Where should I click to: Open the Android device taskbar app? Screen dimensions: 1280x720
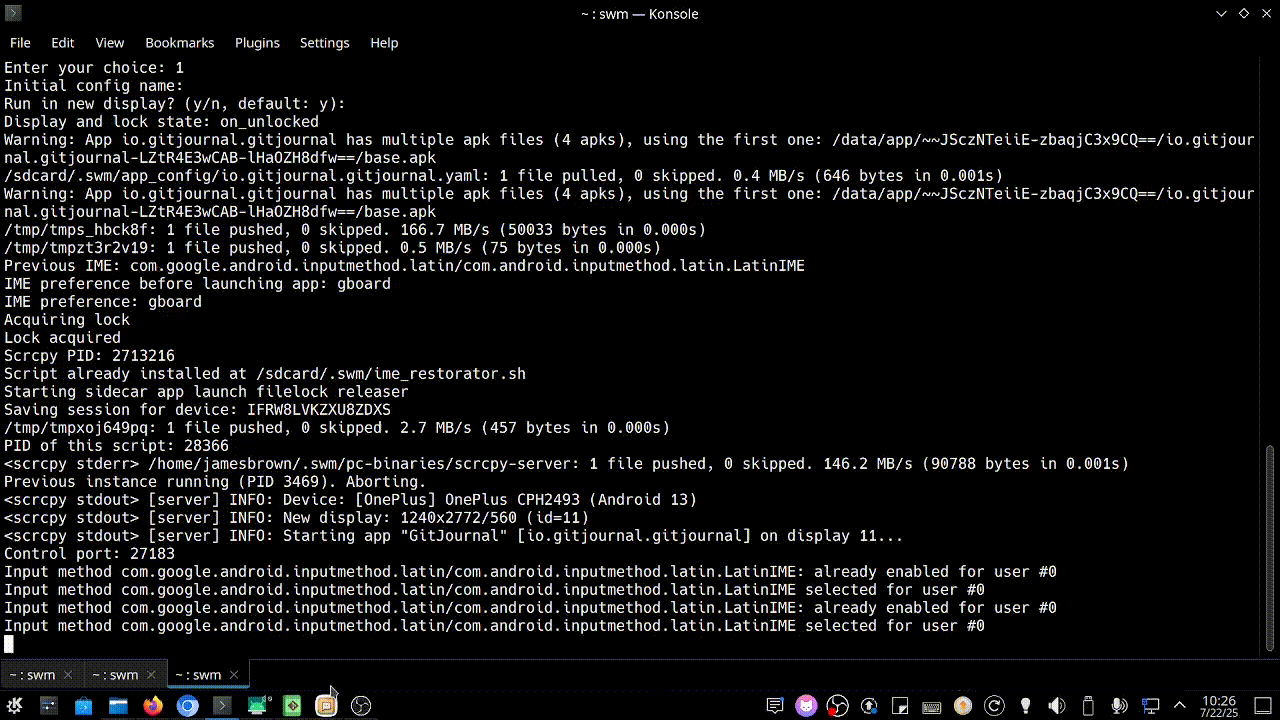[257, 706]
